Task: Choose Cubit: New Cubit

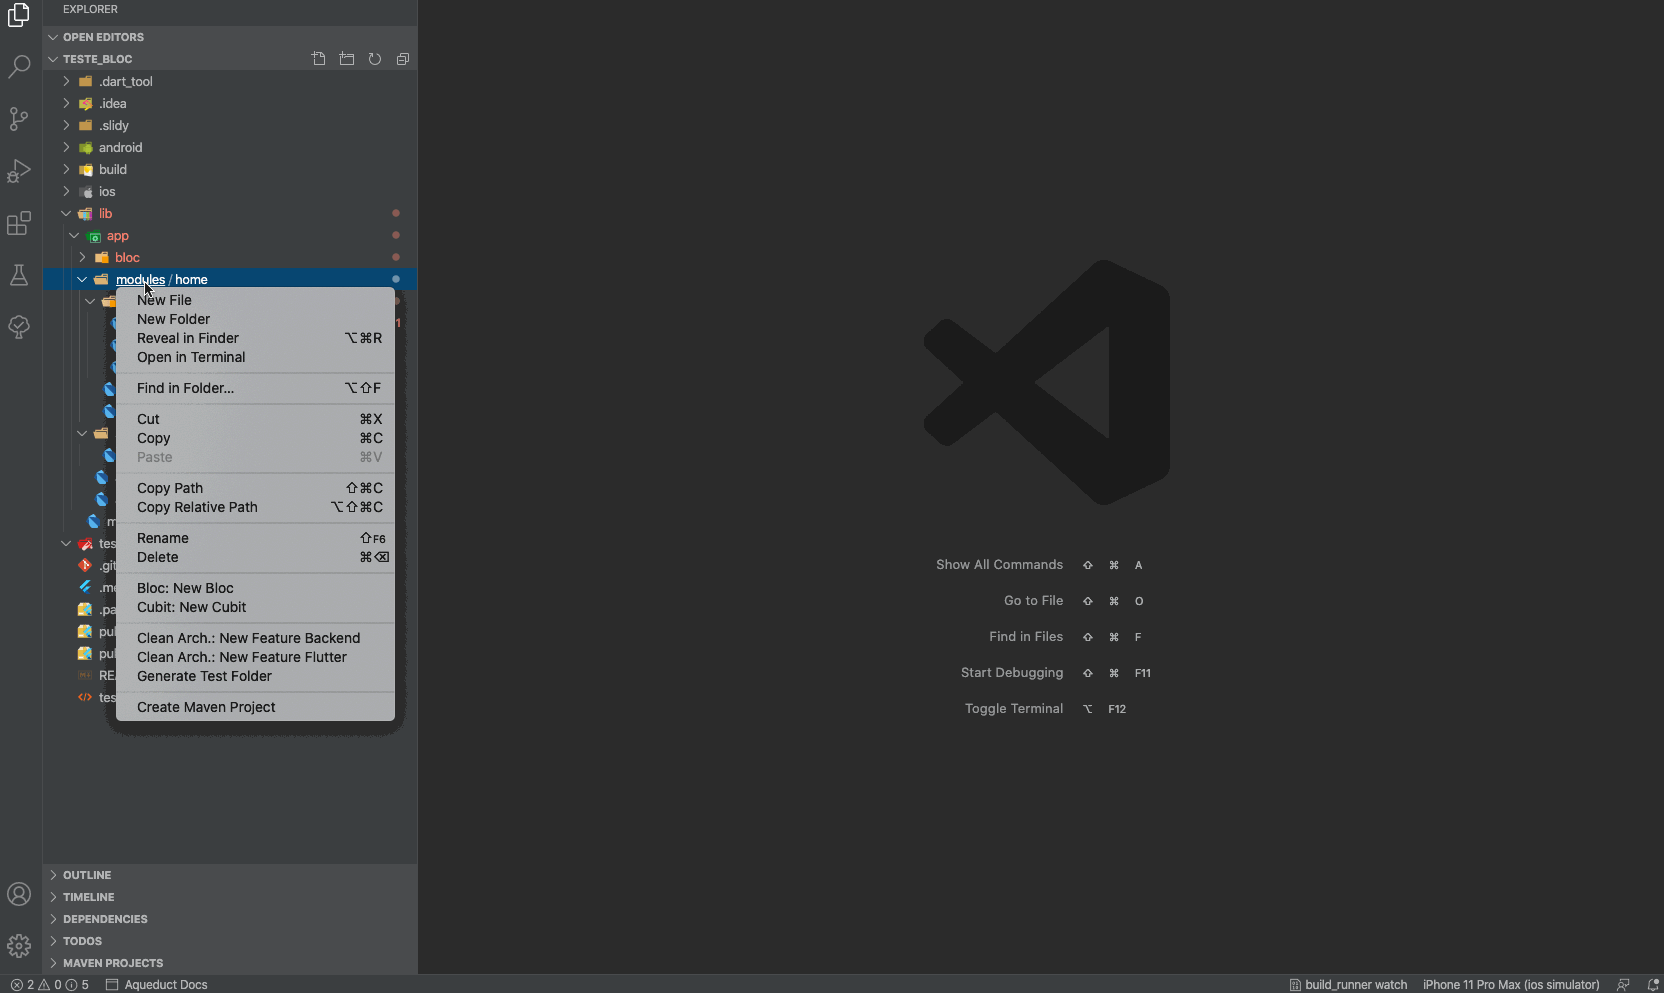Action: pyautogui.click(x=255, y=607)
